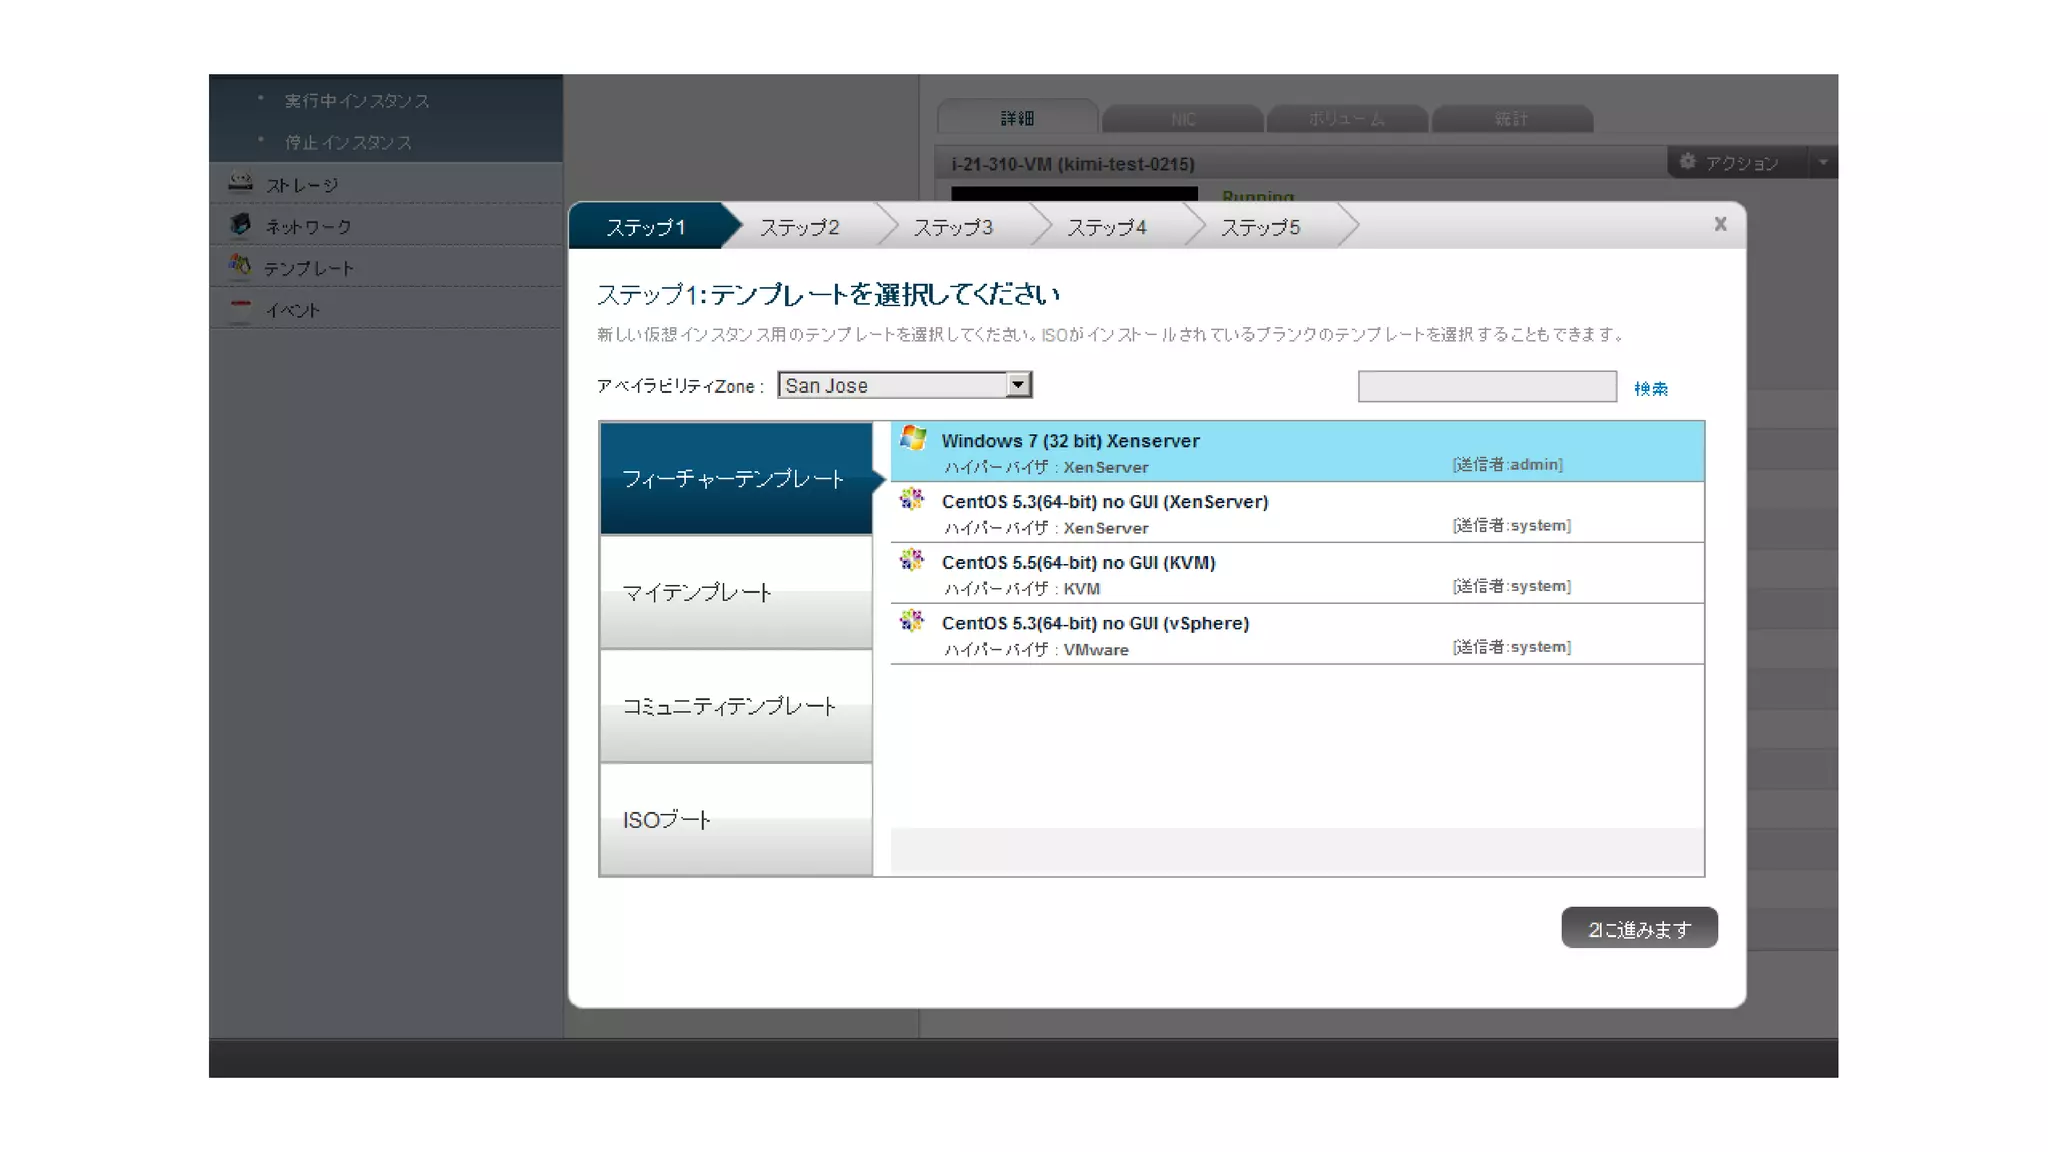Close the template wizard dialog
The image size is (2048, 1152).
(1720, 225)
